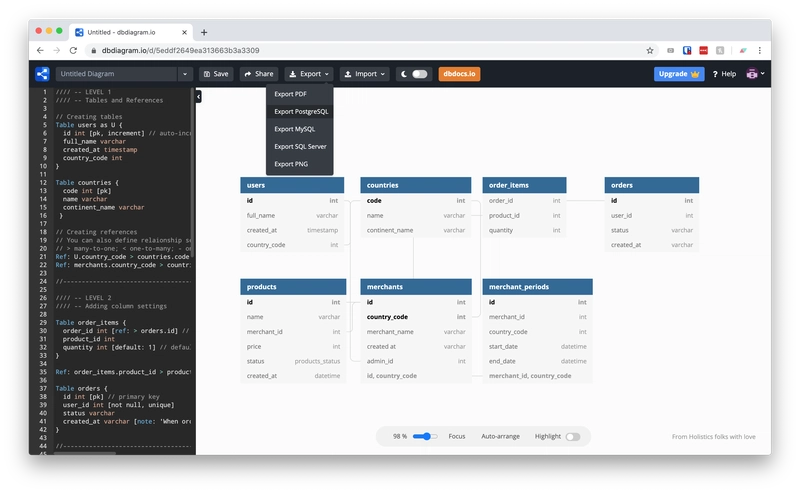Click the gray camera extension icon
This screenshot has width=800, height=493.
(670, 51)
